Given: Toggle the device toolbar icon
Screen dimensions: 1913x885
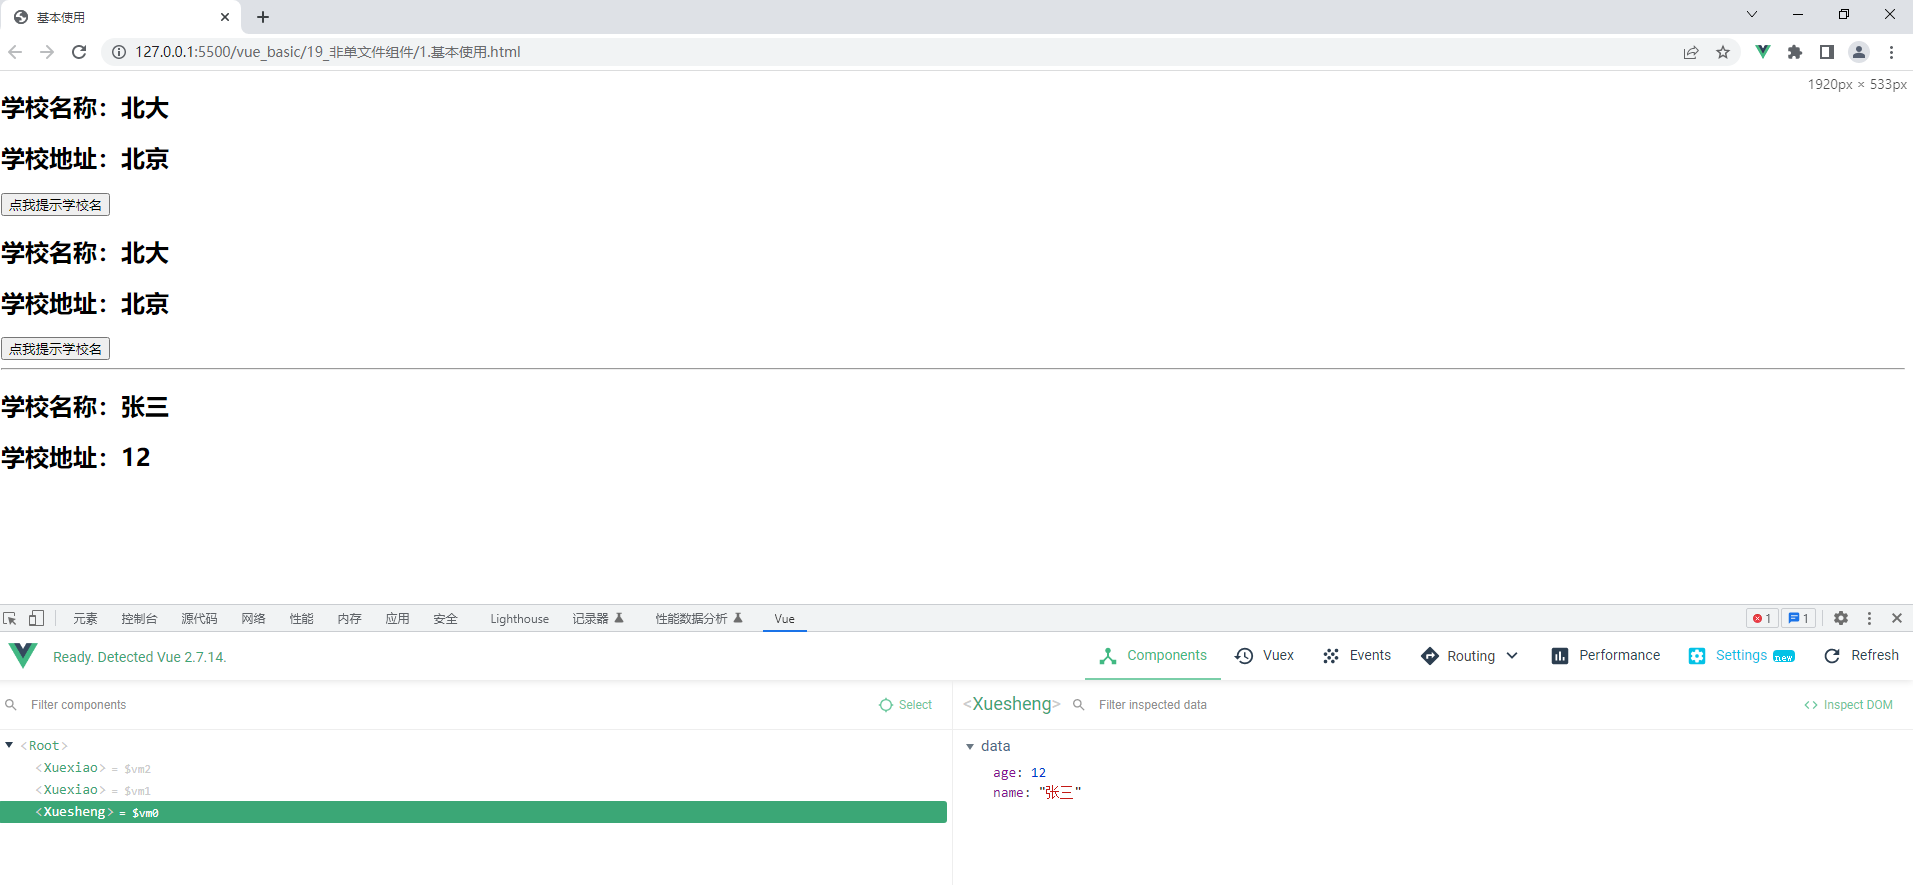Looking at the screenshot, I should (36, 619).
